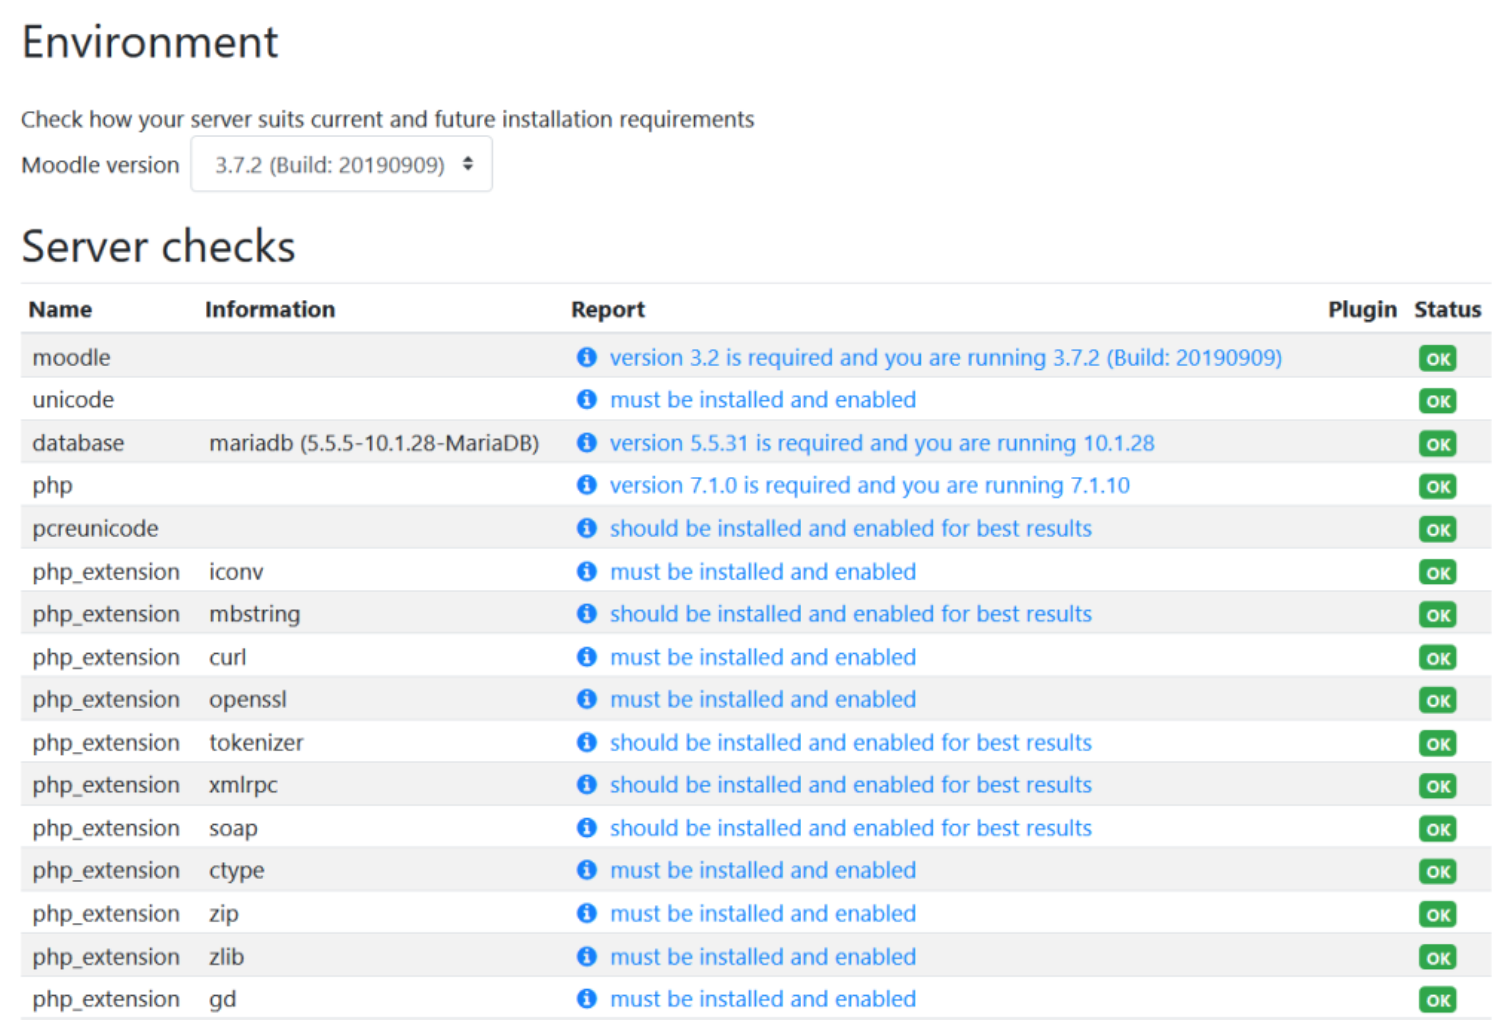Click OK status badge for pcreunicode

[x=1437, y=530]
